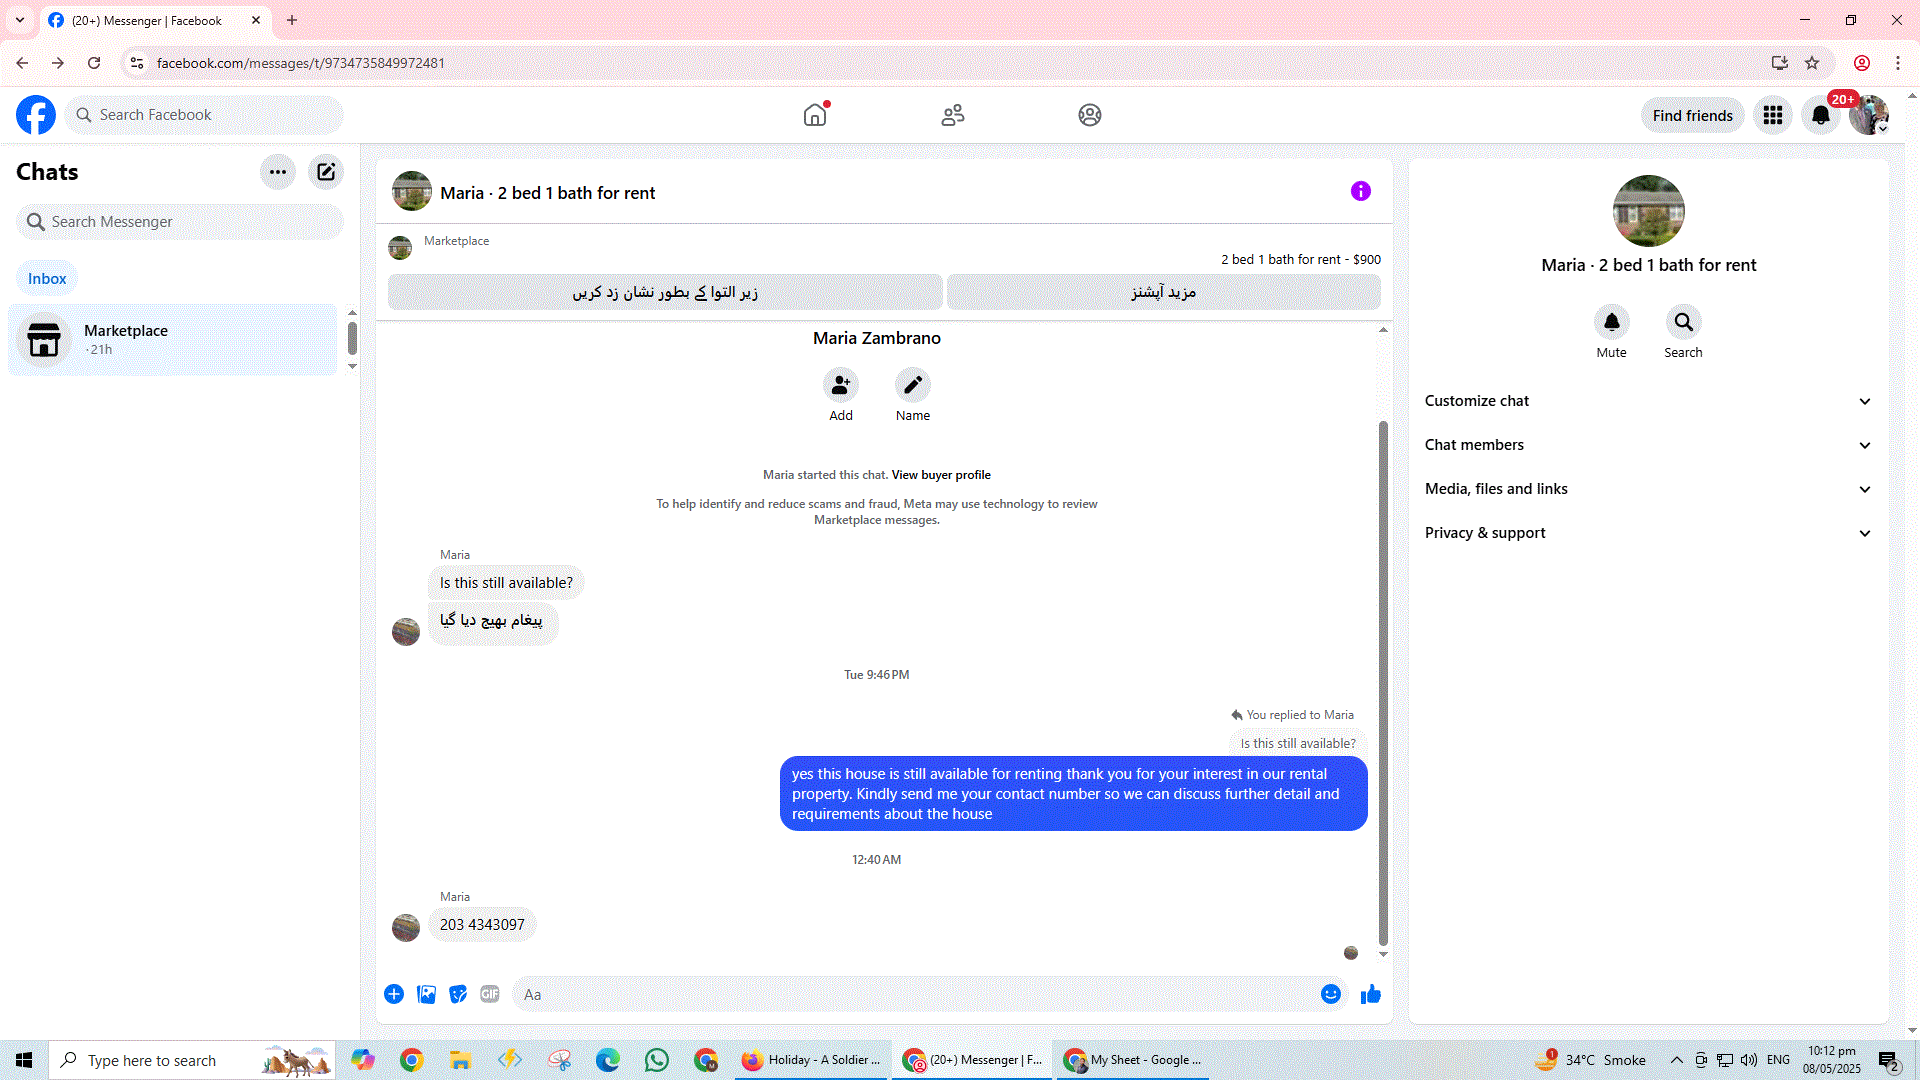Image resolution: width=1920 pixels, height=1080 pixels.
Task: Open the Windows Start menu
Action: 24,1060
